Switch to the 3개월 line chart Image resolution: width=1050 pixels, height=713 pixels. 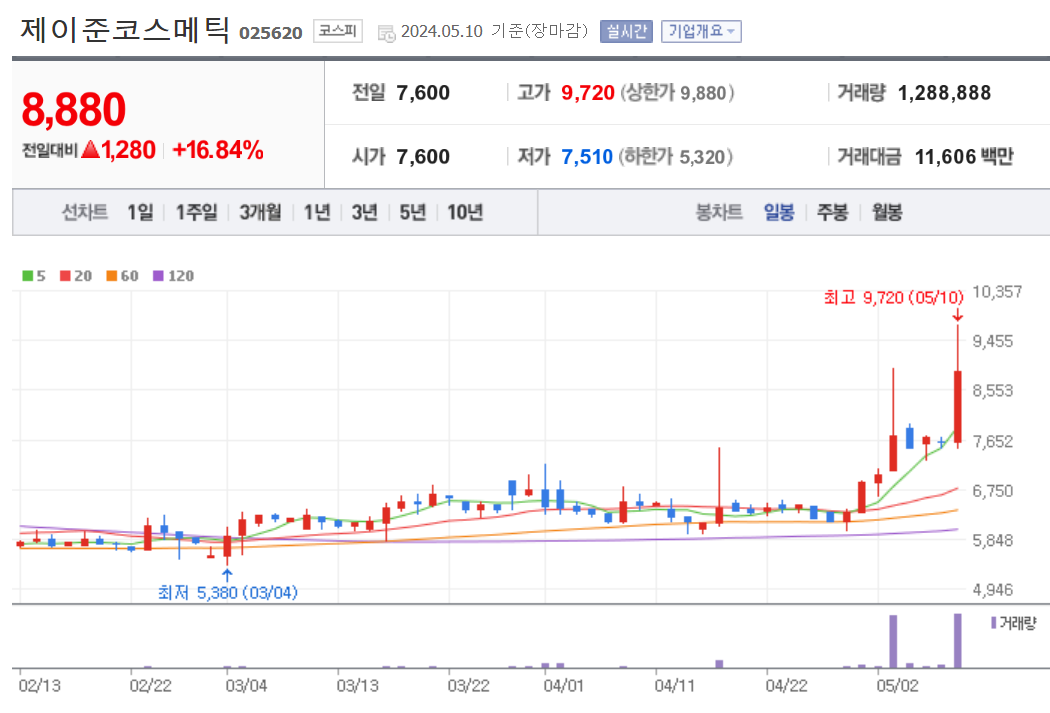(x=260, y=212)
